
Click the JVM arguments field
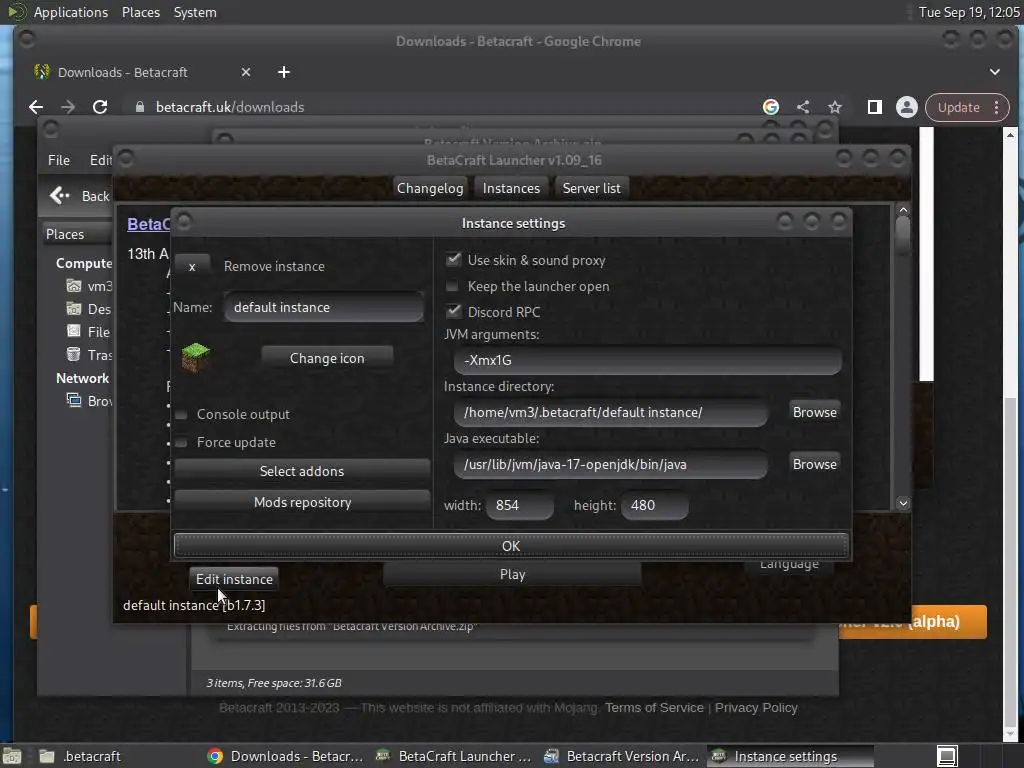(648, 360)
